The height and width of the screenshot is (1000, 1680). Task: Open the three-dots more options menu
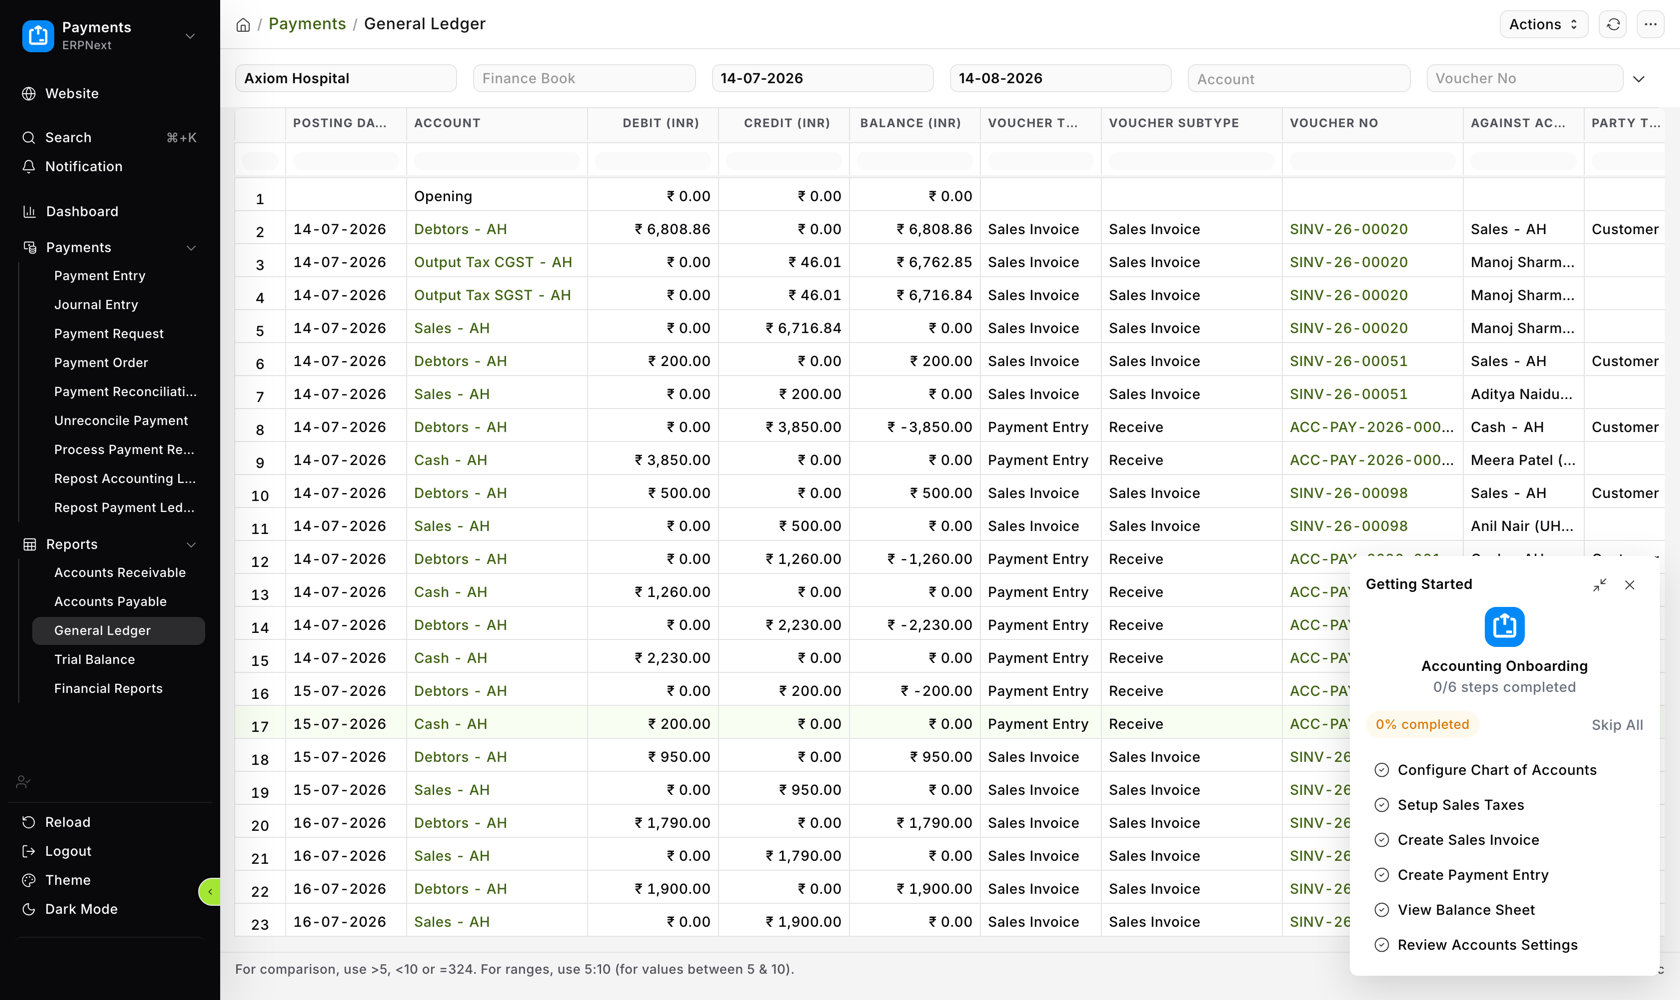click(x=1651, y=24)
